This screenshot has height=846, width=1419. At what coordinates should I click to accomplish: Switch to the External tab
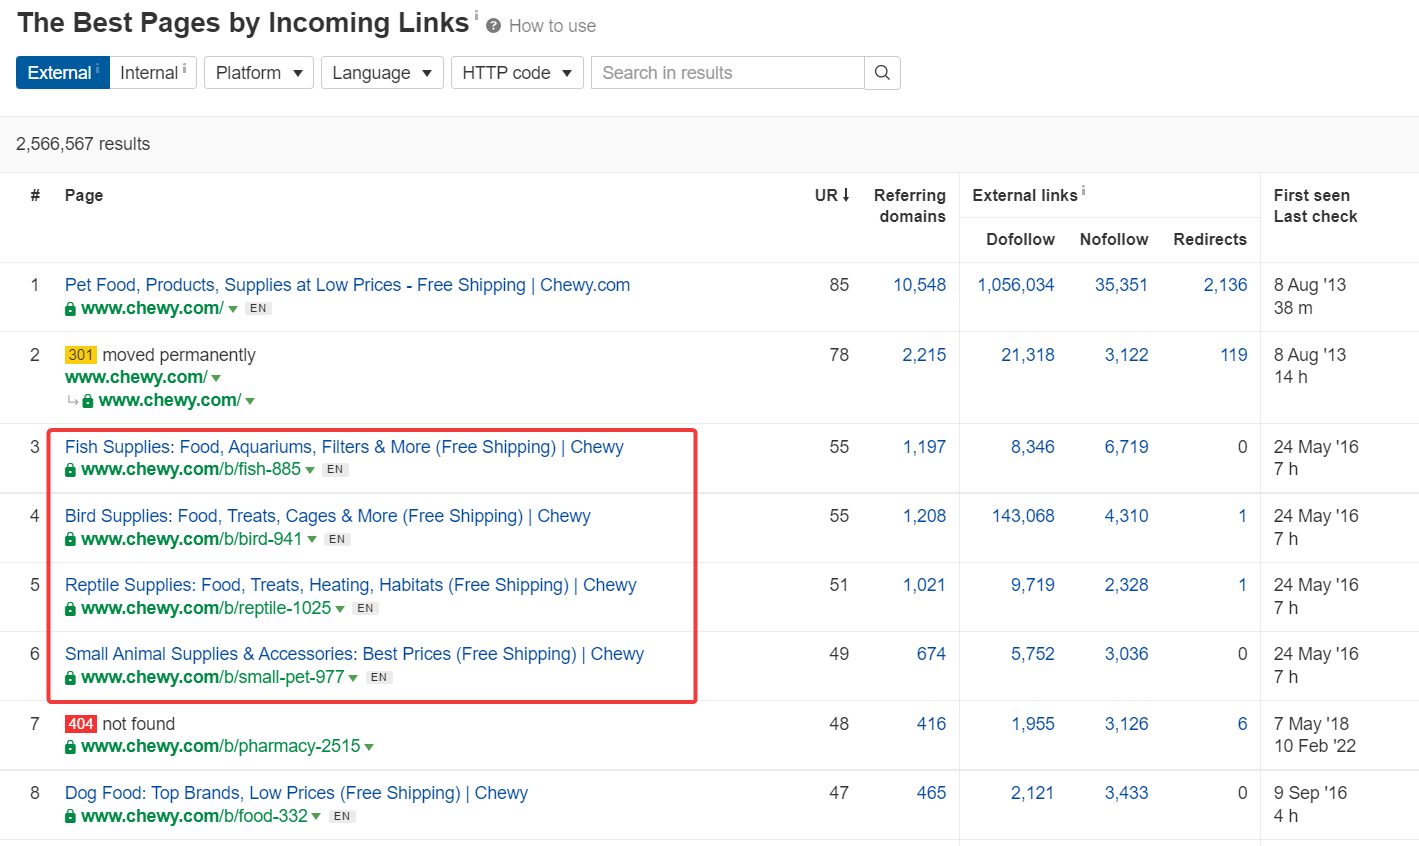click(x=63, y=73)
